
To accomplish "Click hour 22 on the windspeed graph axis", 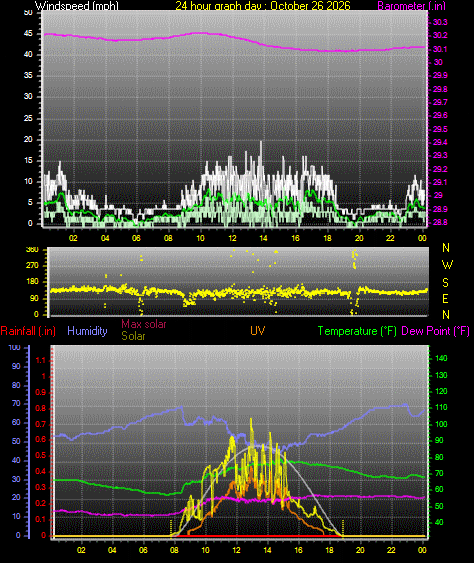I will [390, 238].
